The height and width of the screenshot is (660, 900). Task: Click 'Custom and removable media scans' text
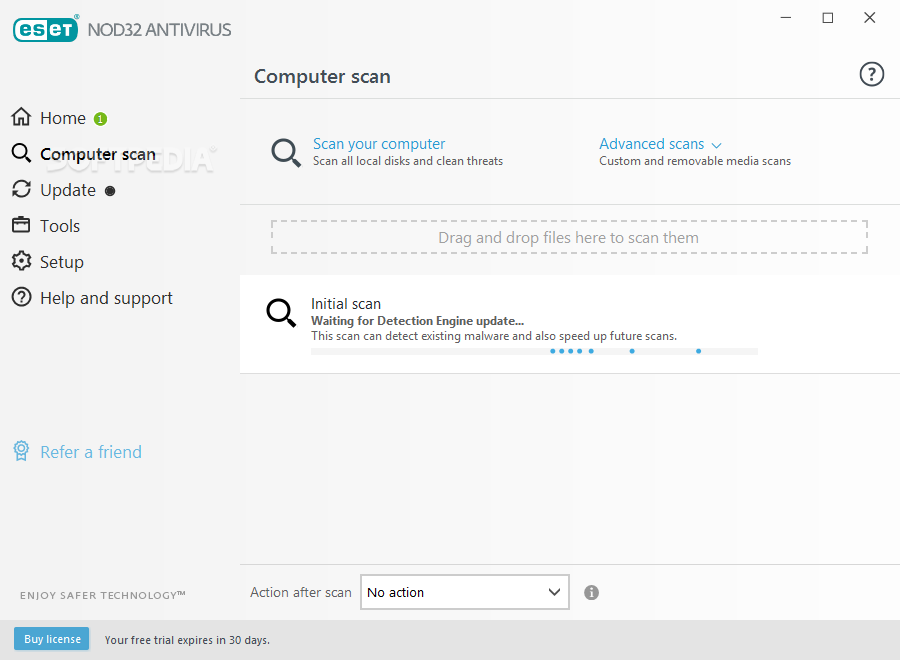point(695,161)
